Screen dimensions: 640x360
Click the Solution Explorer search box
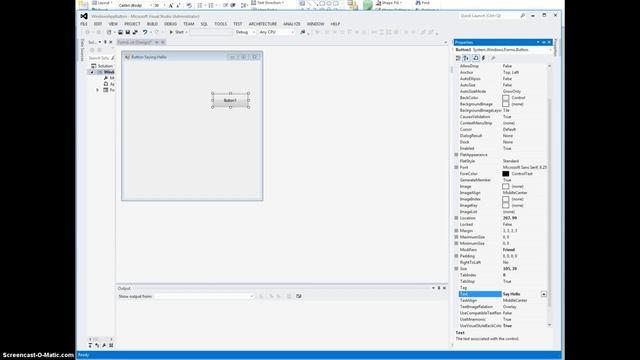click(x=101, y=58)
